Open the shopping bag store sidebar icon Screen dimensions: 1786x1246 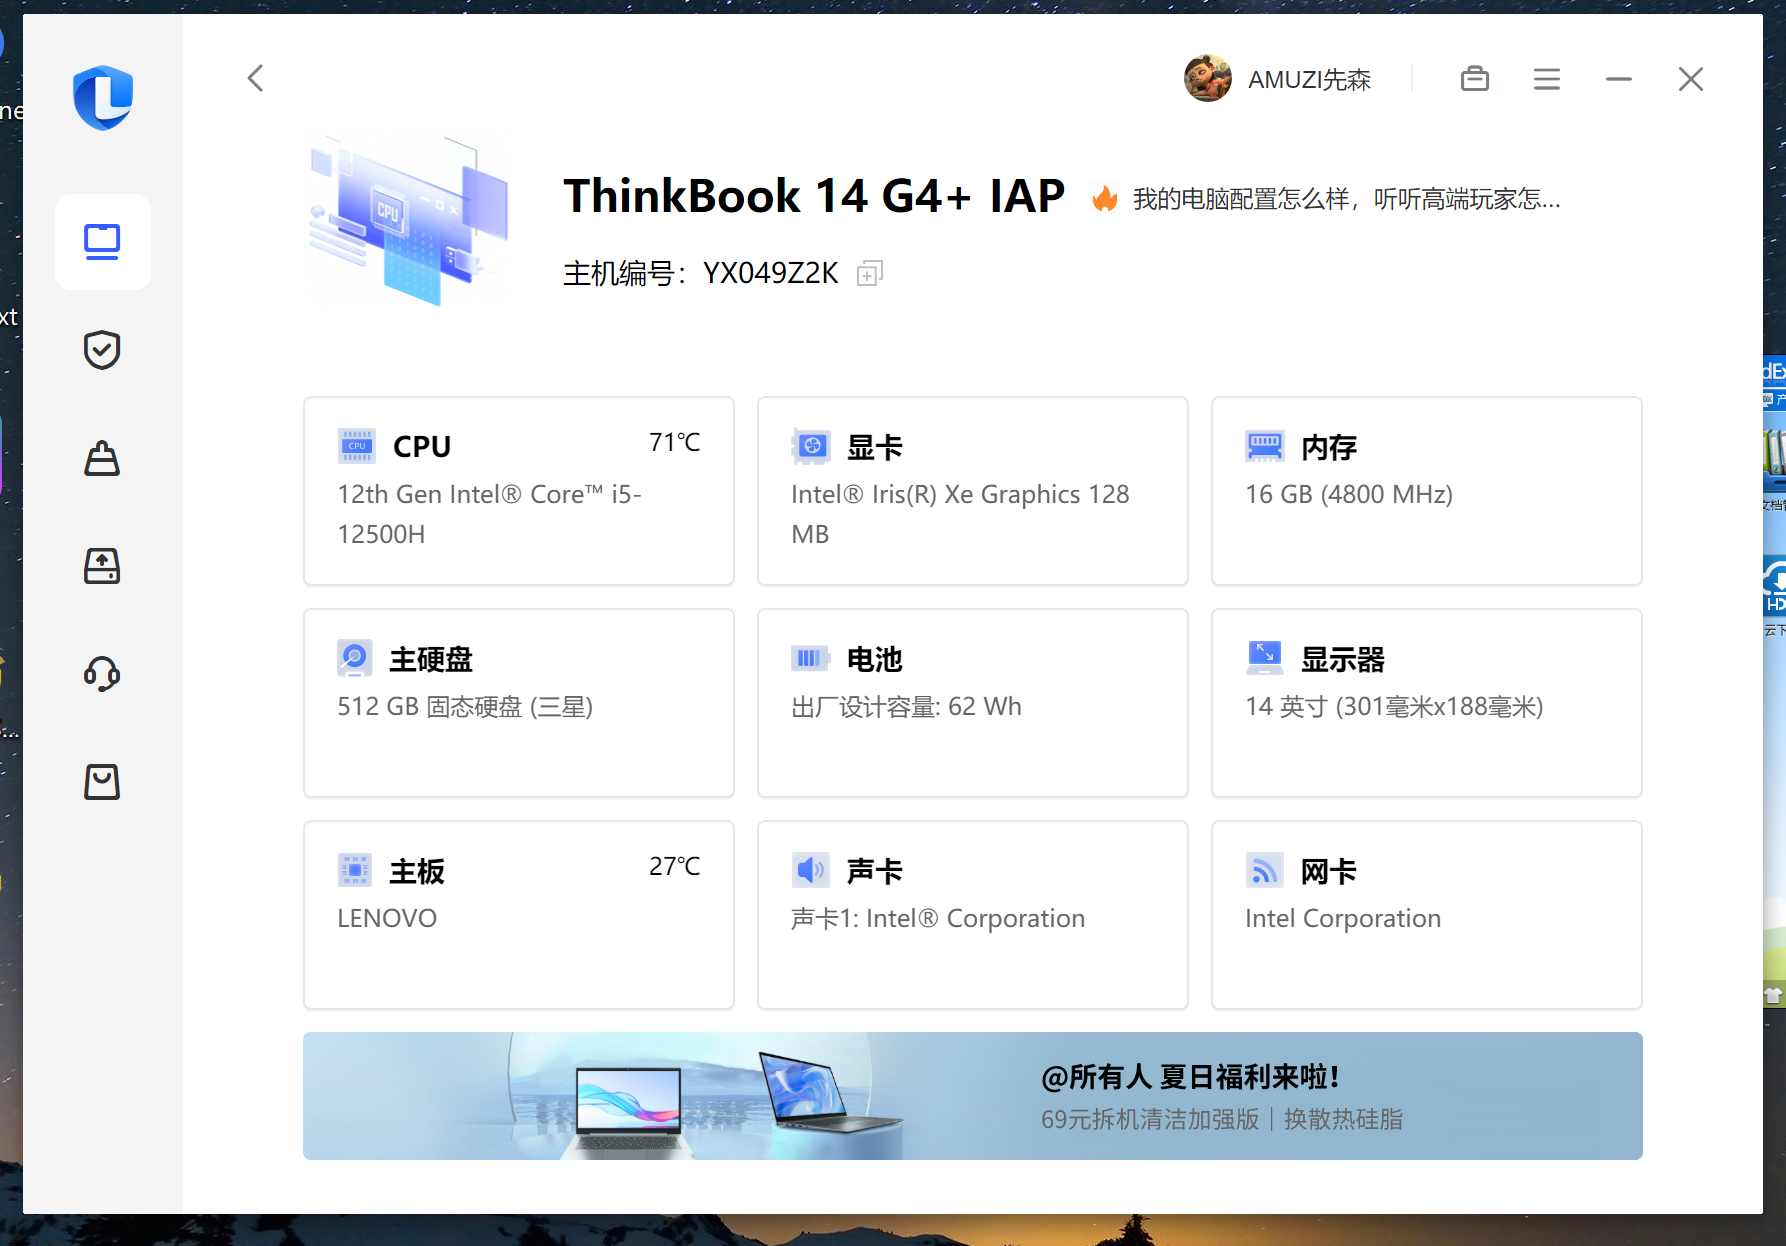point(102,782)
